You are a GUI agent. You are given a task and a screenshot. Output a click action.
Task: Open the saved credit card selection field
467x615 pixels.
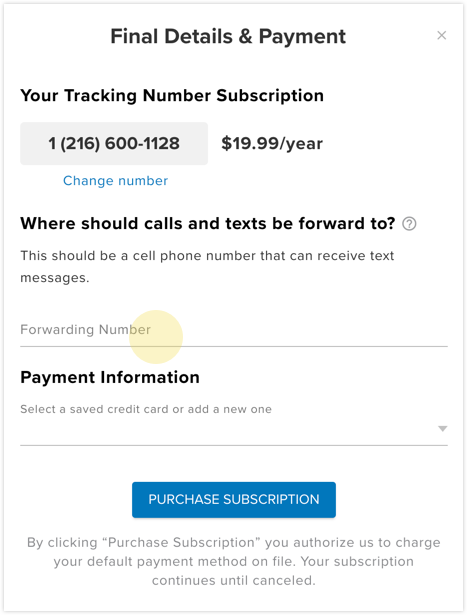234,429
